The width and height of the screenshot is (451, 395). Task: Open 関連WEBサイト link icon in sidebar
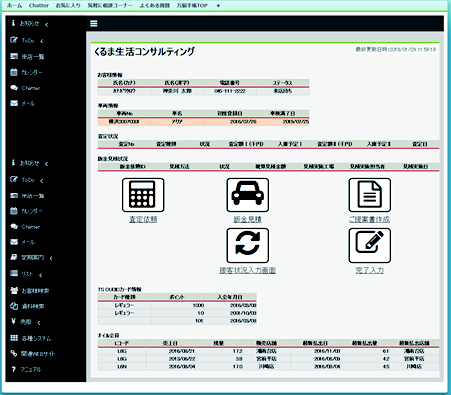coord(14,353)
